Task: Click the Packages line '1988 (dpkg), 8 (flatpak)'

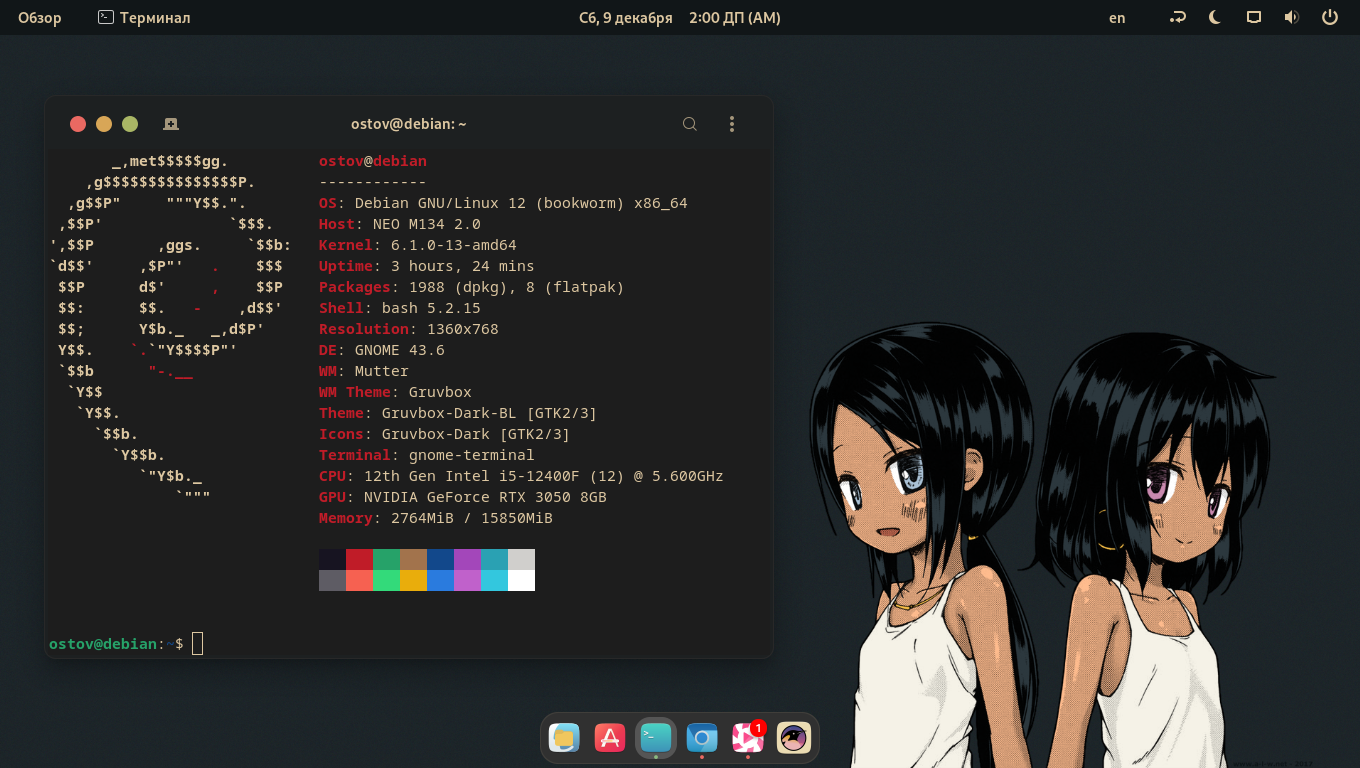Action: coord(471,287)
